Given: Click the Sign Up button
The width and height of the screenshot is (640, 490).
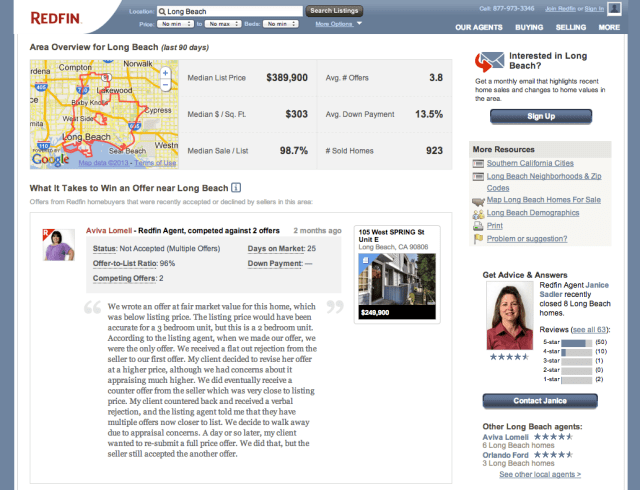Looking at the screenshot, I should coord(541,116).
